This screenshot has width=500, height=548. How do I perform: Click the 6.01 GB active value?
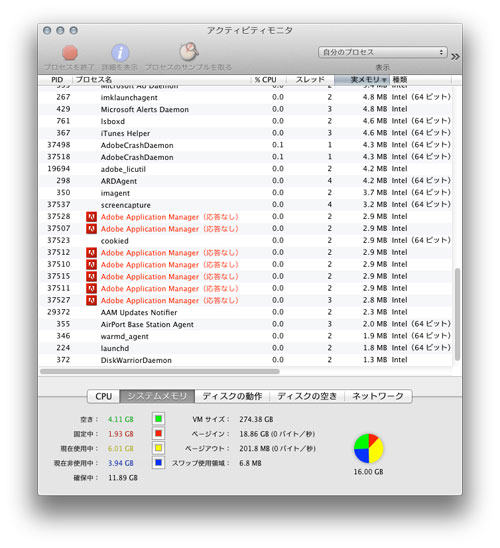point(121,448)
